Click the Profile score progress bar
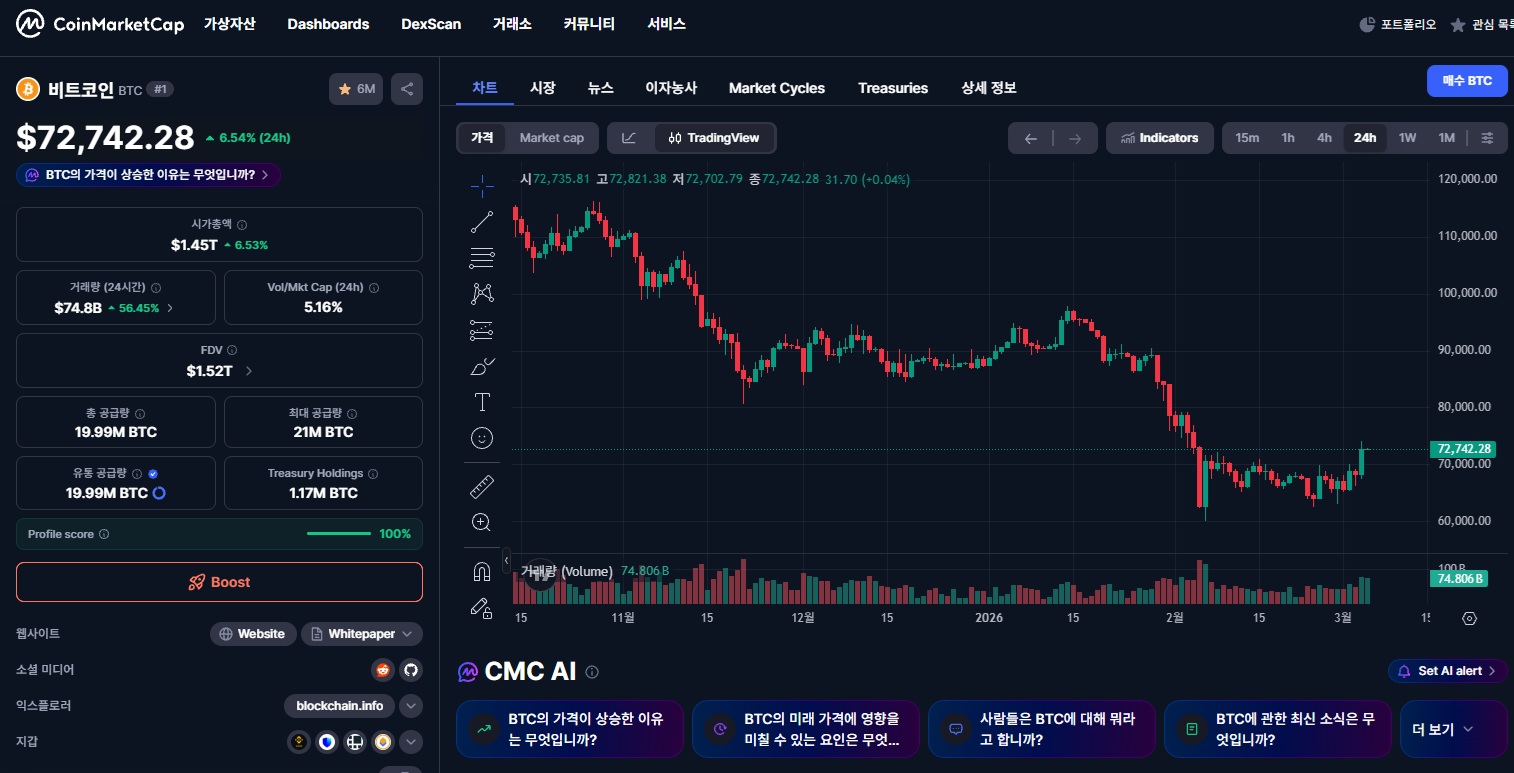This screenshot has width=1514, height=773. 339,534
